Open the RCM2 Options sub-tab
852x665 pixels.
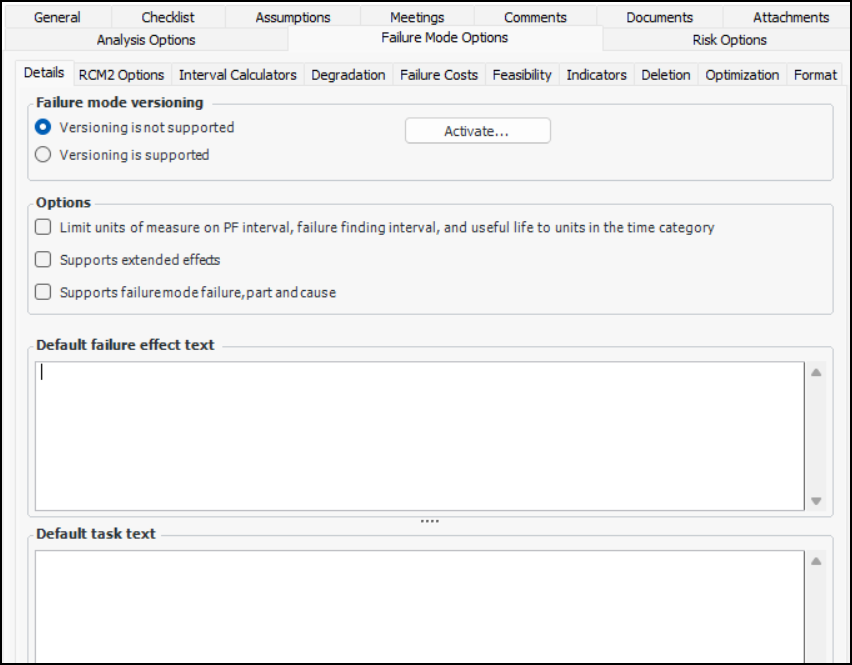tap(121, 74)
